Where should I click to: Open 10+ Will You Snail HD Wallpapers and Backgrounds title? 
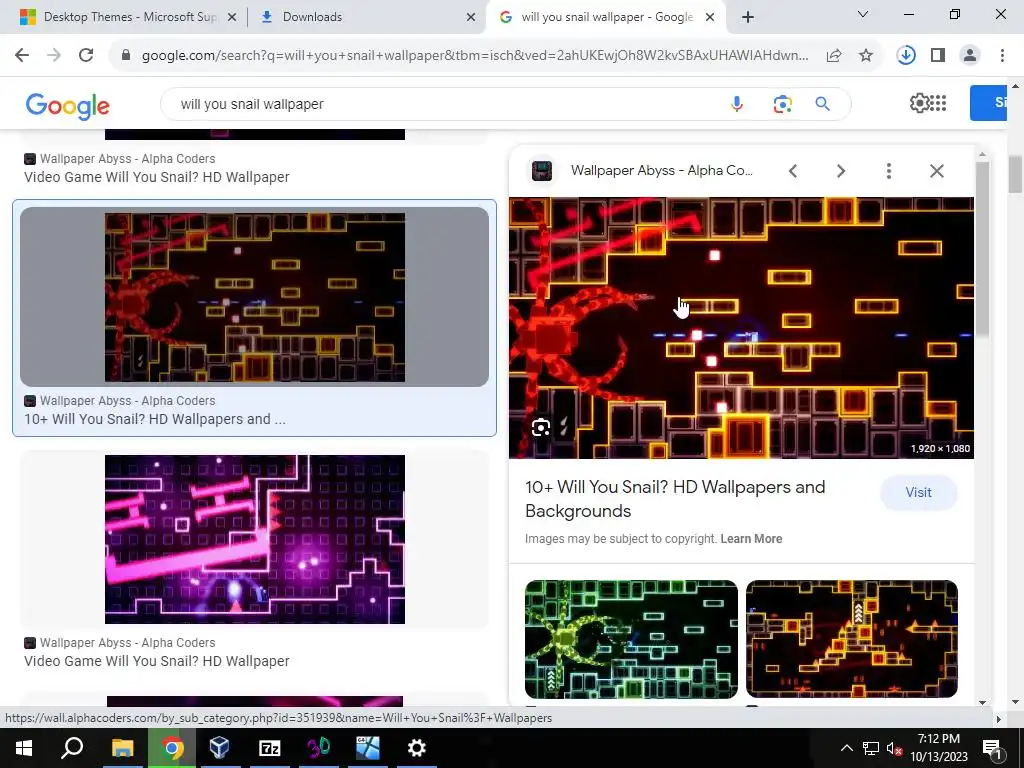675,499
